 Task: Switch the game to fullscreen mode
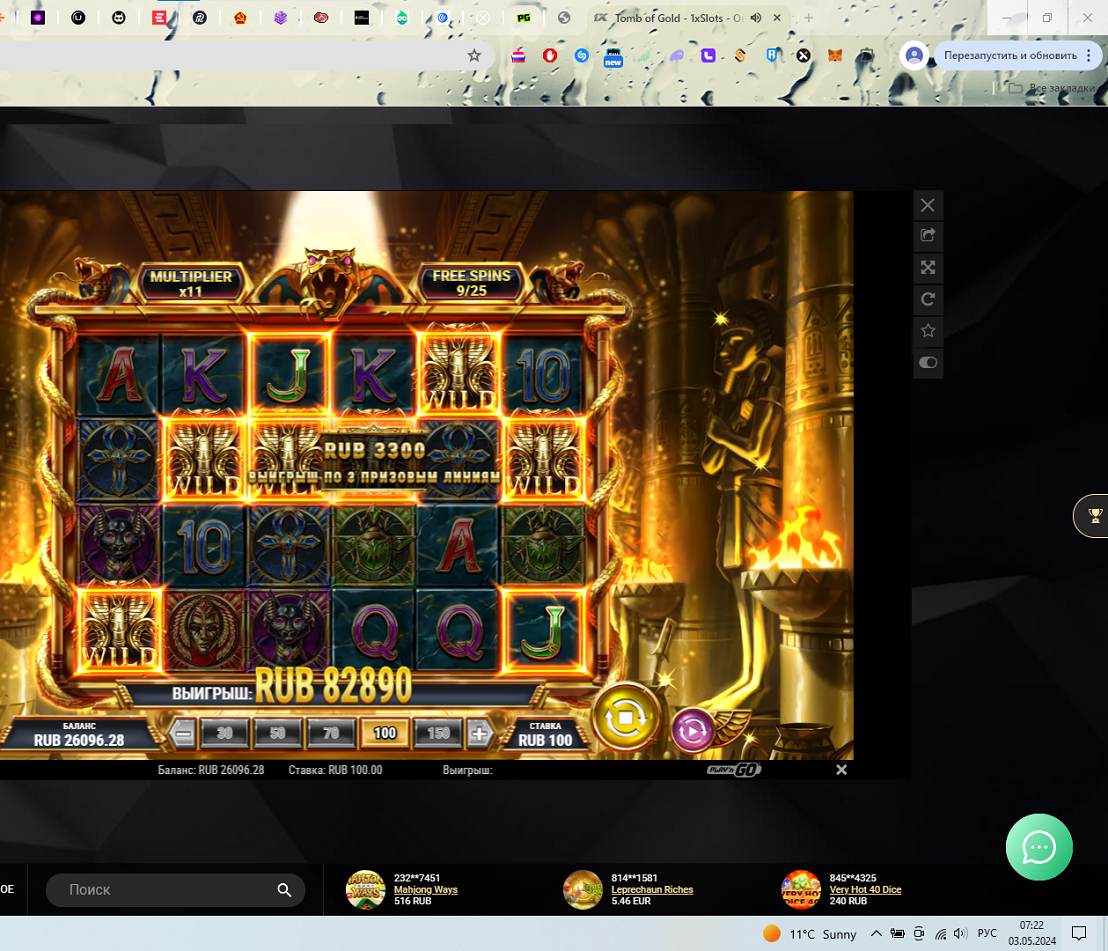(928, 267)
